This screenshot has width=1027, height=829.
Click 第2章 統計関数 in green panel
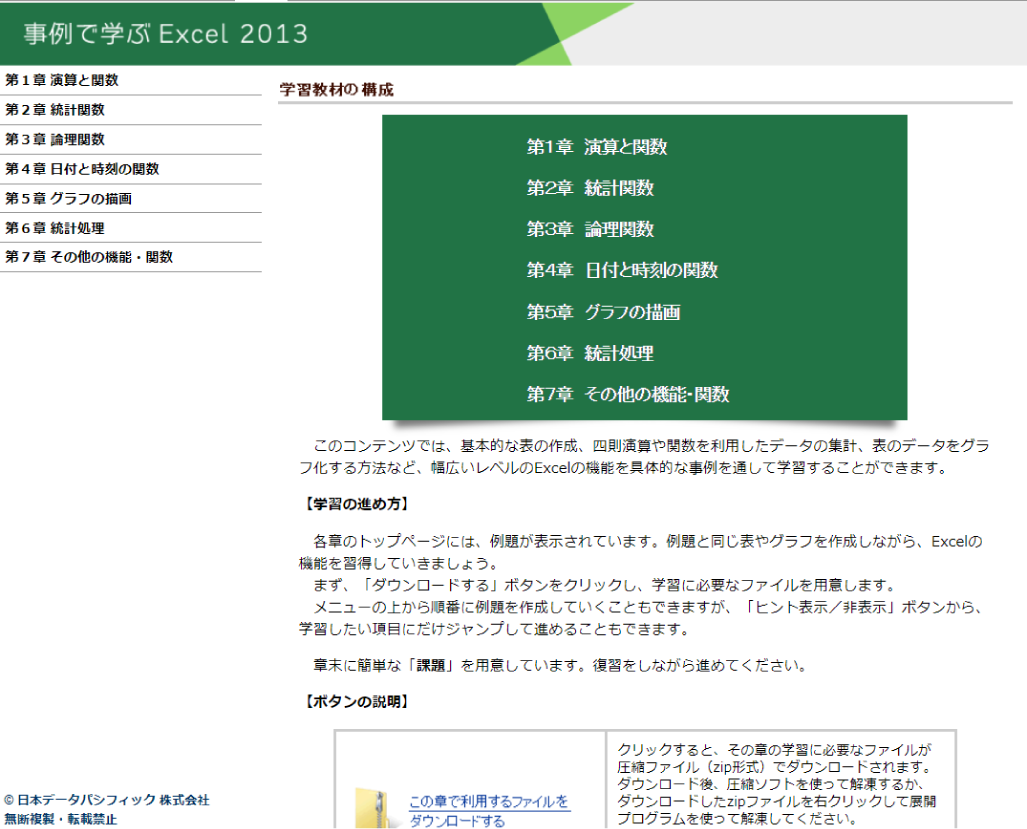click(590, 189)
